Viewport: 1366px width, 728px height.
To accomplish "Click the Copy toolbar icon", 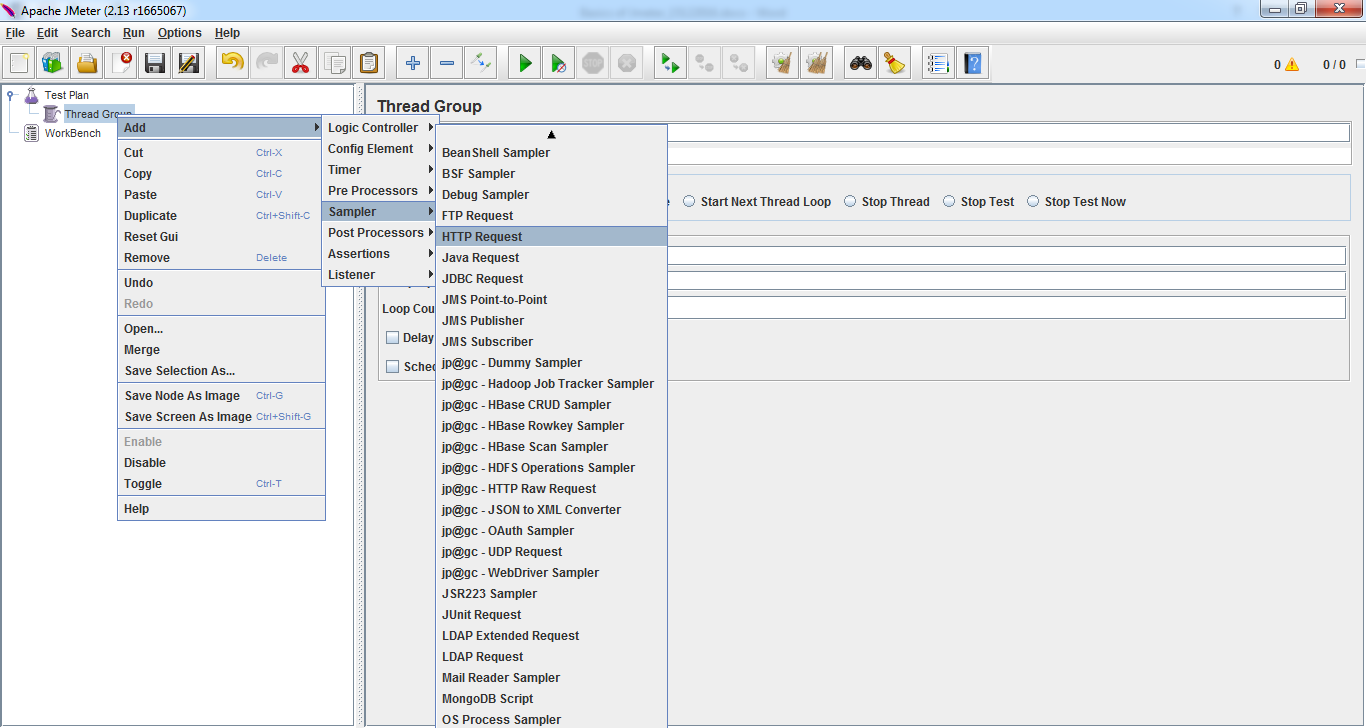I will [334, 63].
